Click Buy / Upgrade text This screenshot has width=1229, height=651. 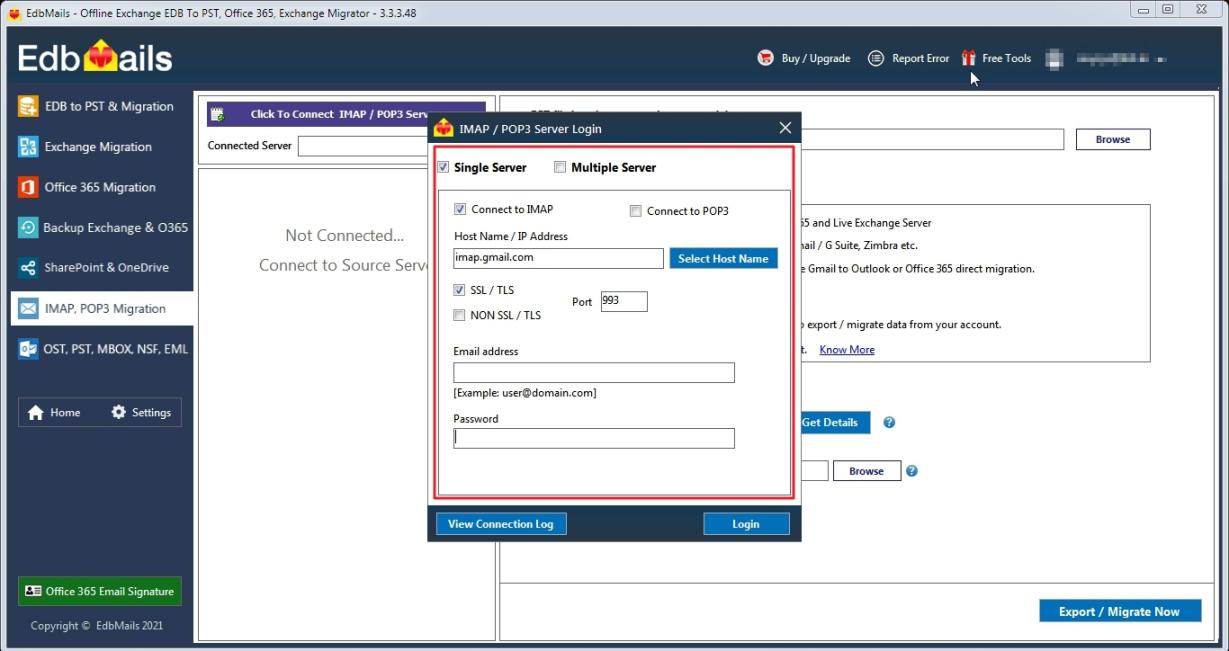[816, 59]
